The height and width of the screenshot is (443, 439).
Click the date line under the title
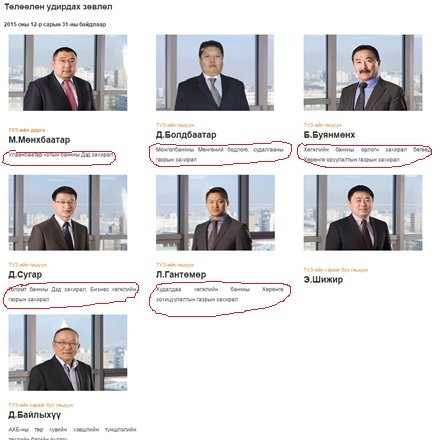click(55, 24)
